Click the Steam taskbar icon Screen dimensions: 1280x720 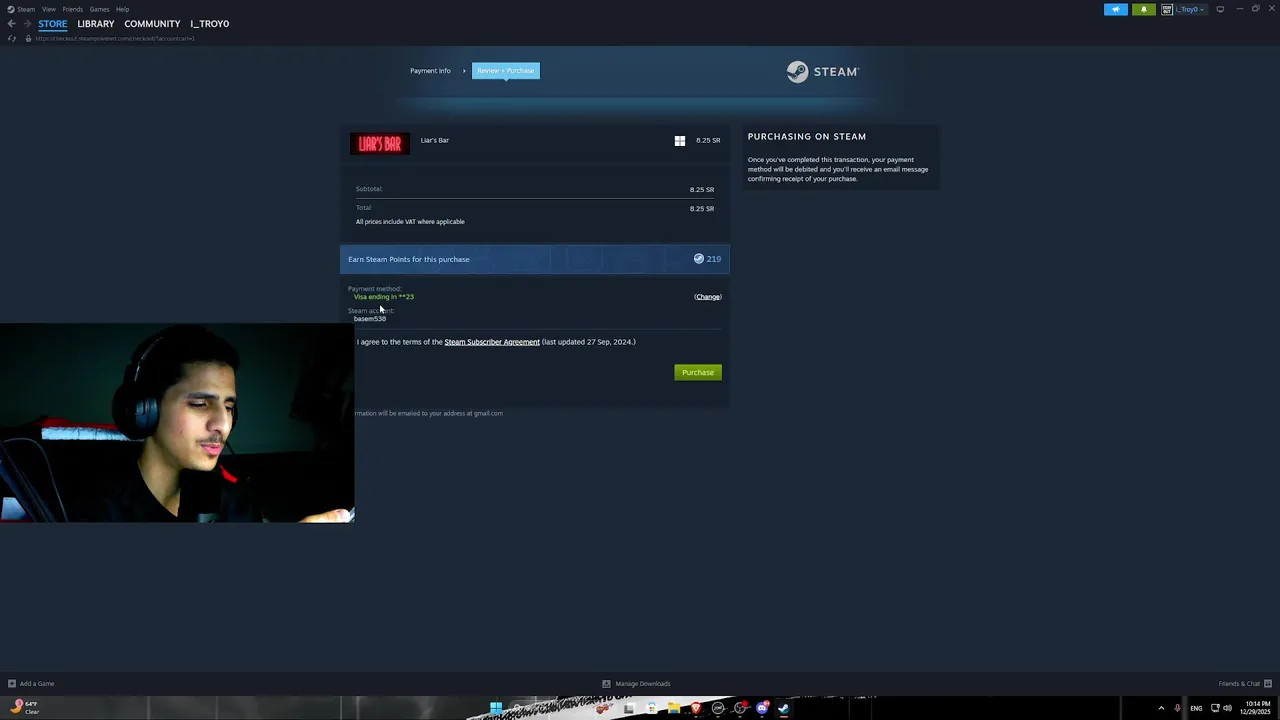pyautogui.click(x=784, y=709)
